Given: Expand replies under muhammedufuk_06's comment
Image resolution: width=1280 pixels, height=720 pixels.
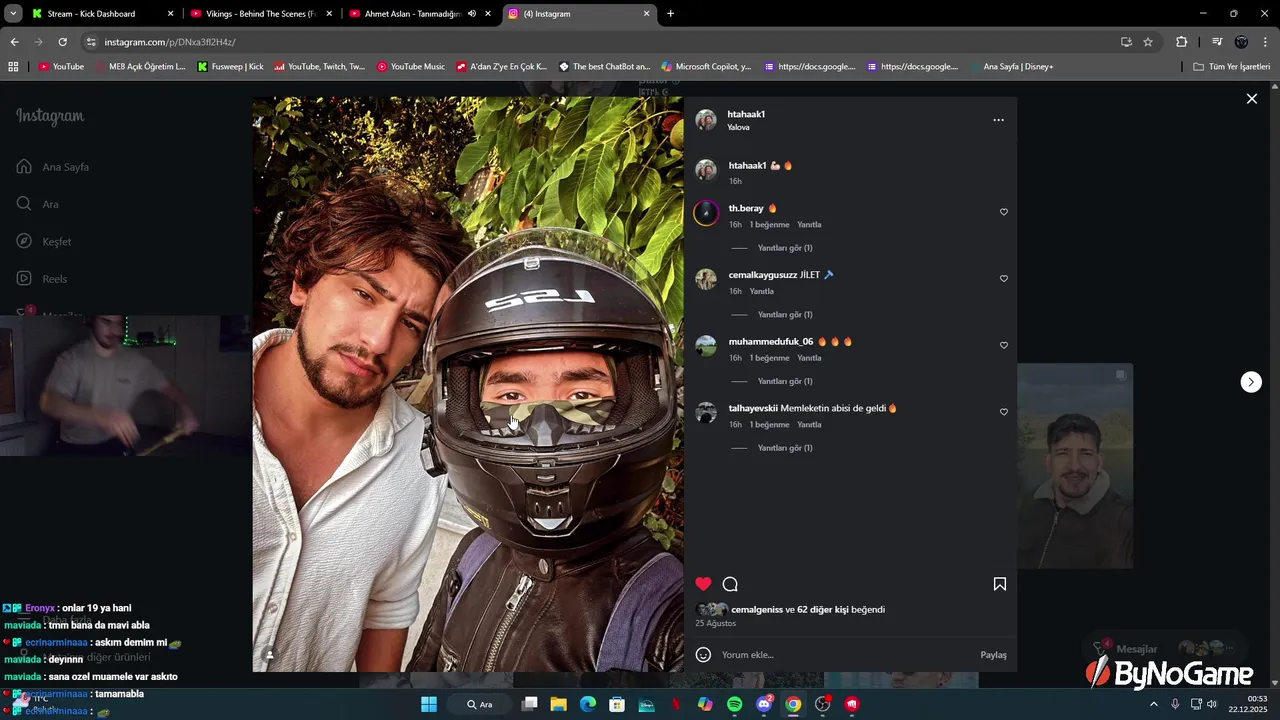Looking at the screenshot, I should pyautogui.click(x=785, y=381).
